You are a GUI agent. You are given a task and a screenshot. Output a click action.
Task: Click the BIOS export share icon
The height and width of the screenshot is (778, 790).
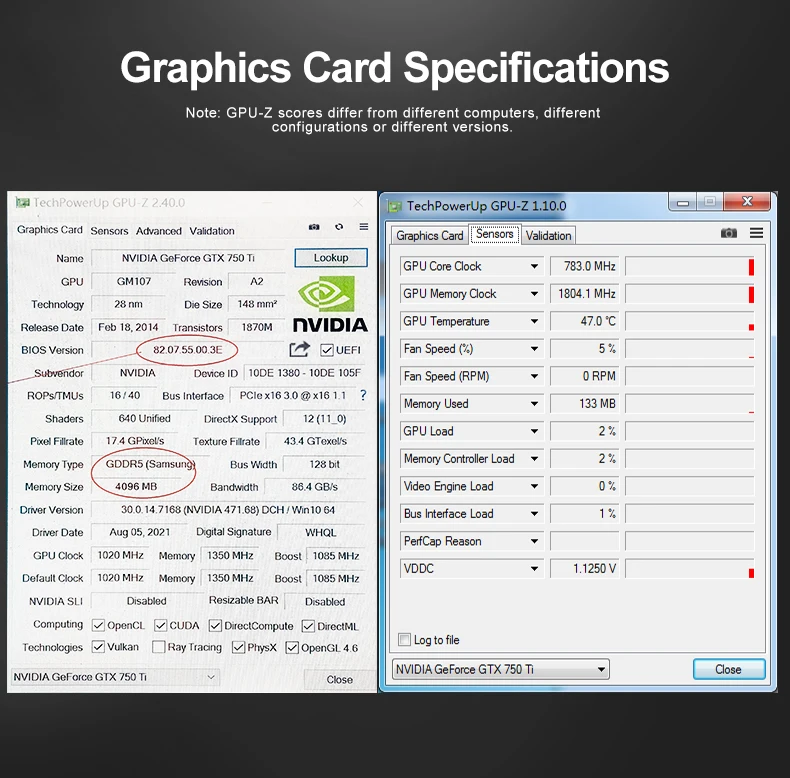coord(299,349)
